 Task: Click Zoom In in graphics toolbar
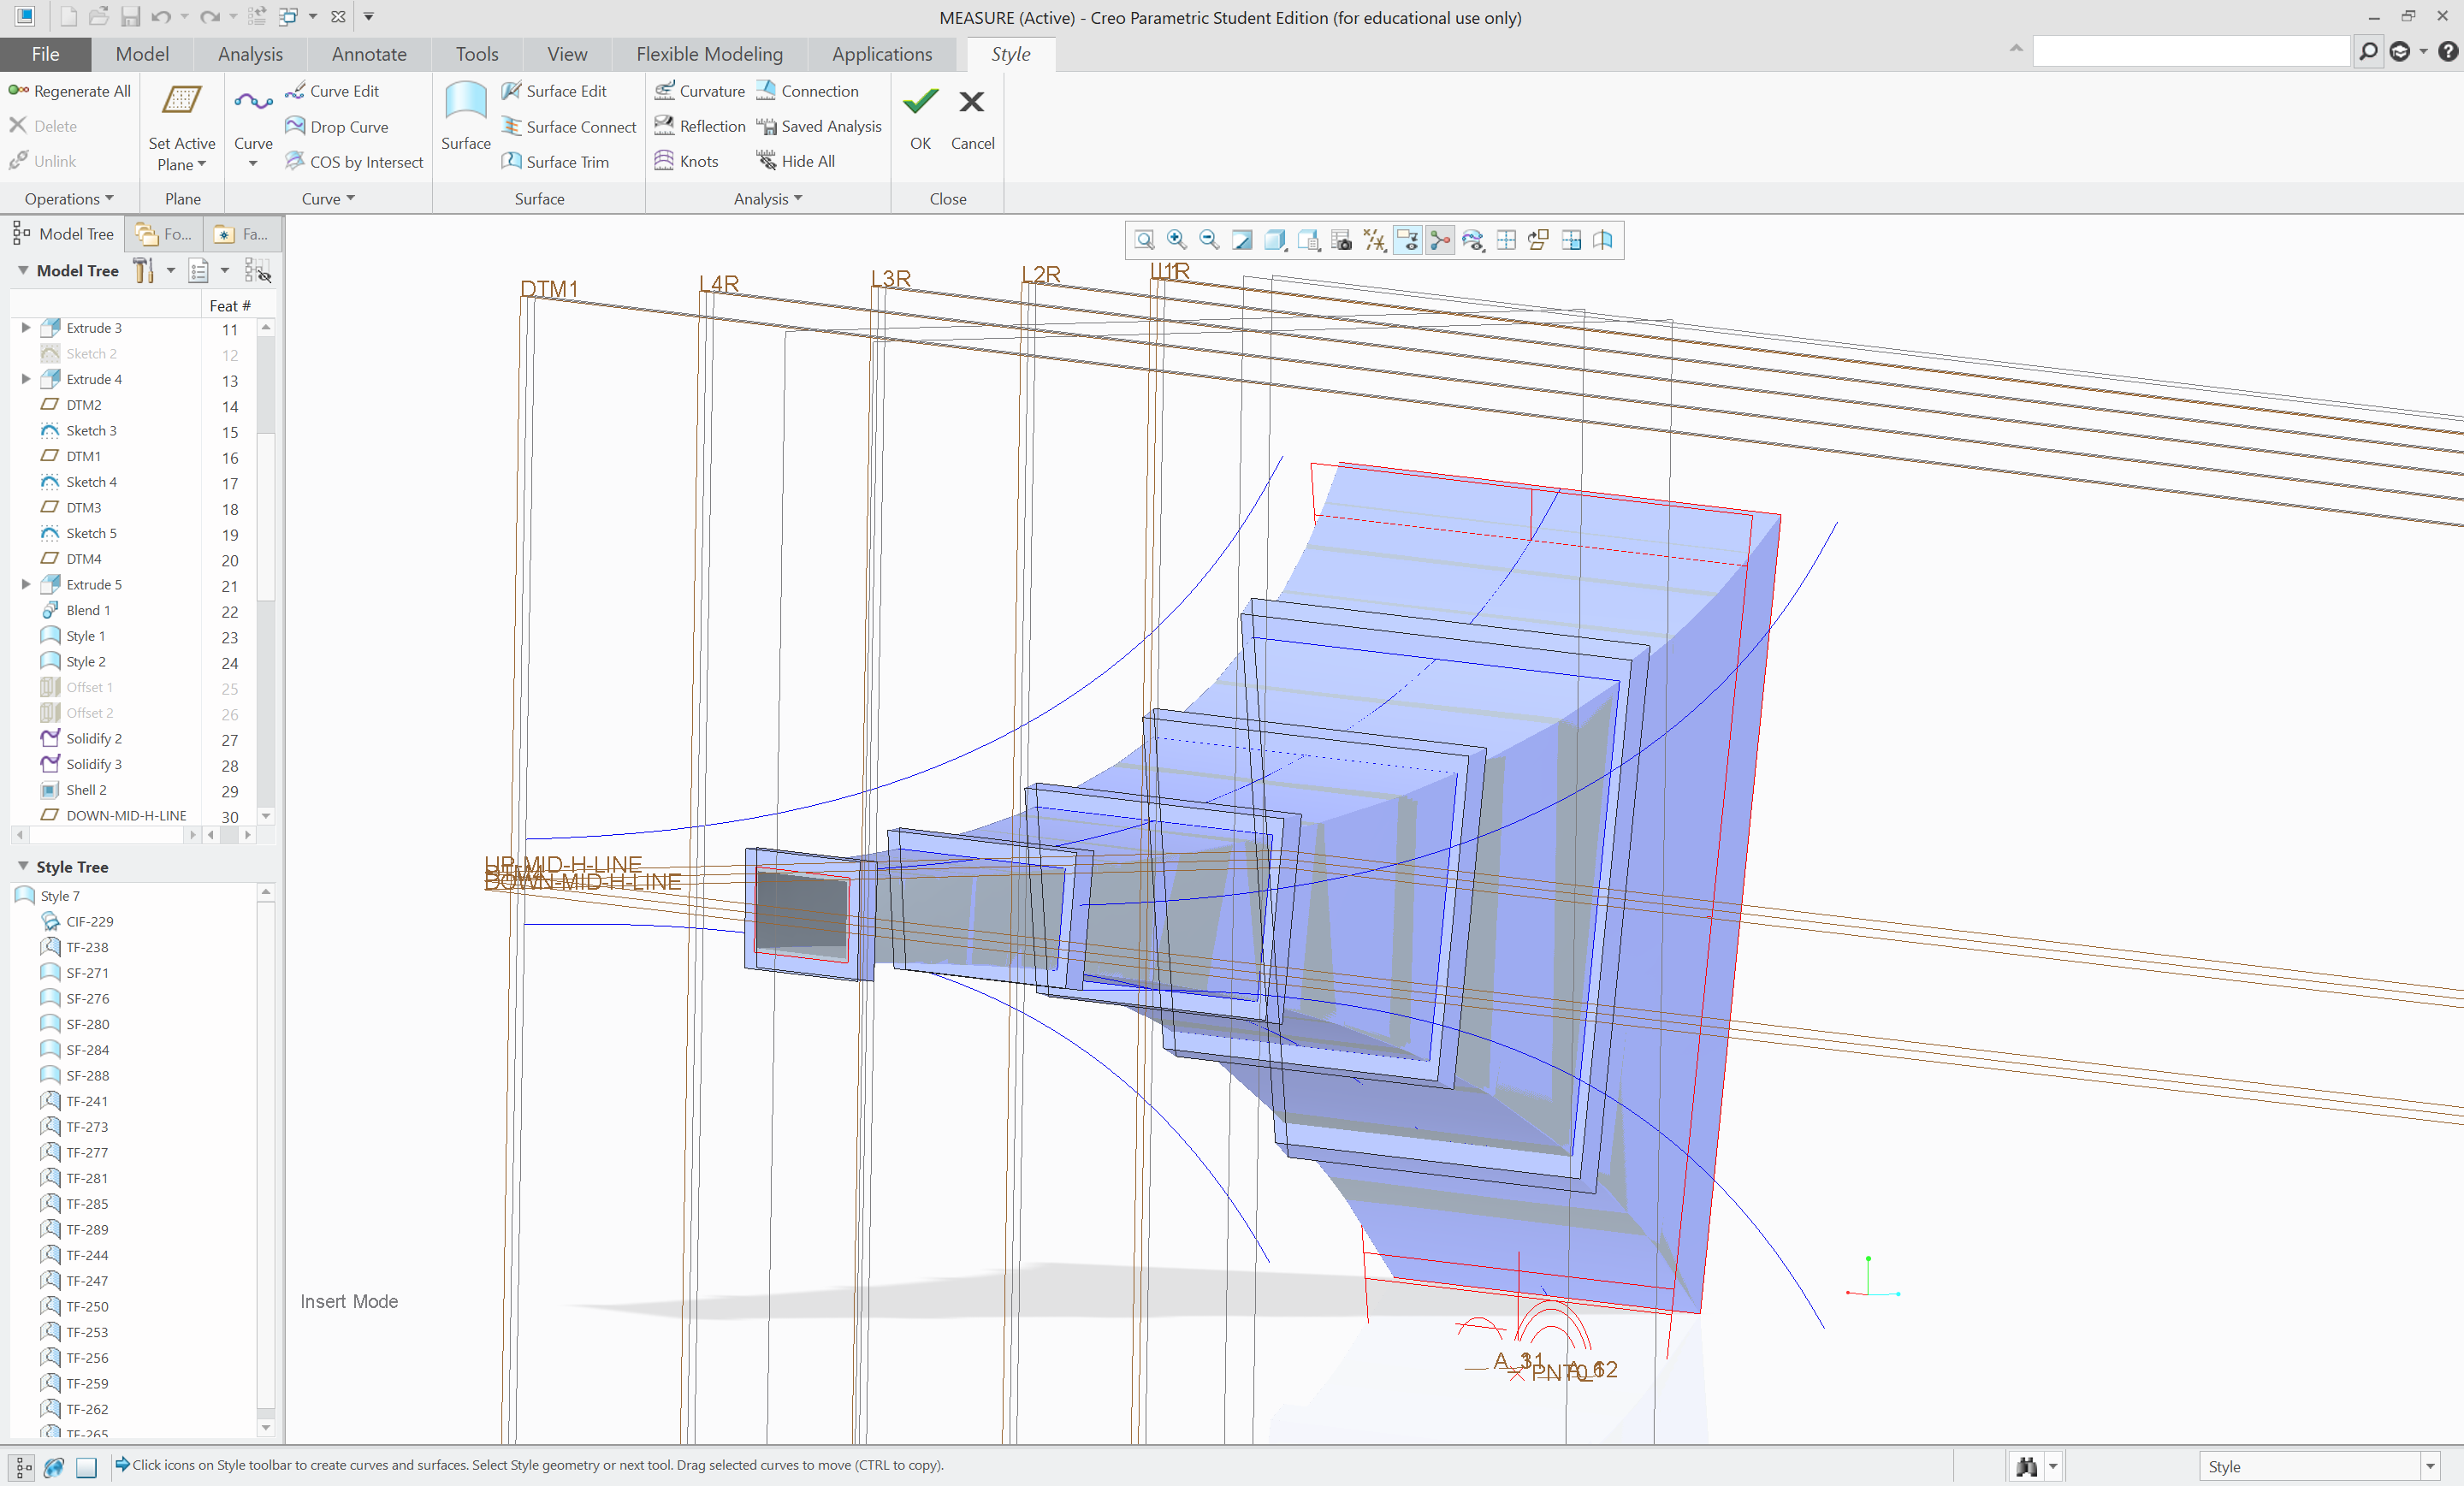pos(1177,240)
